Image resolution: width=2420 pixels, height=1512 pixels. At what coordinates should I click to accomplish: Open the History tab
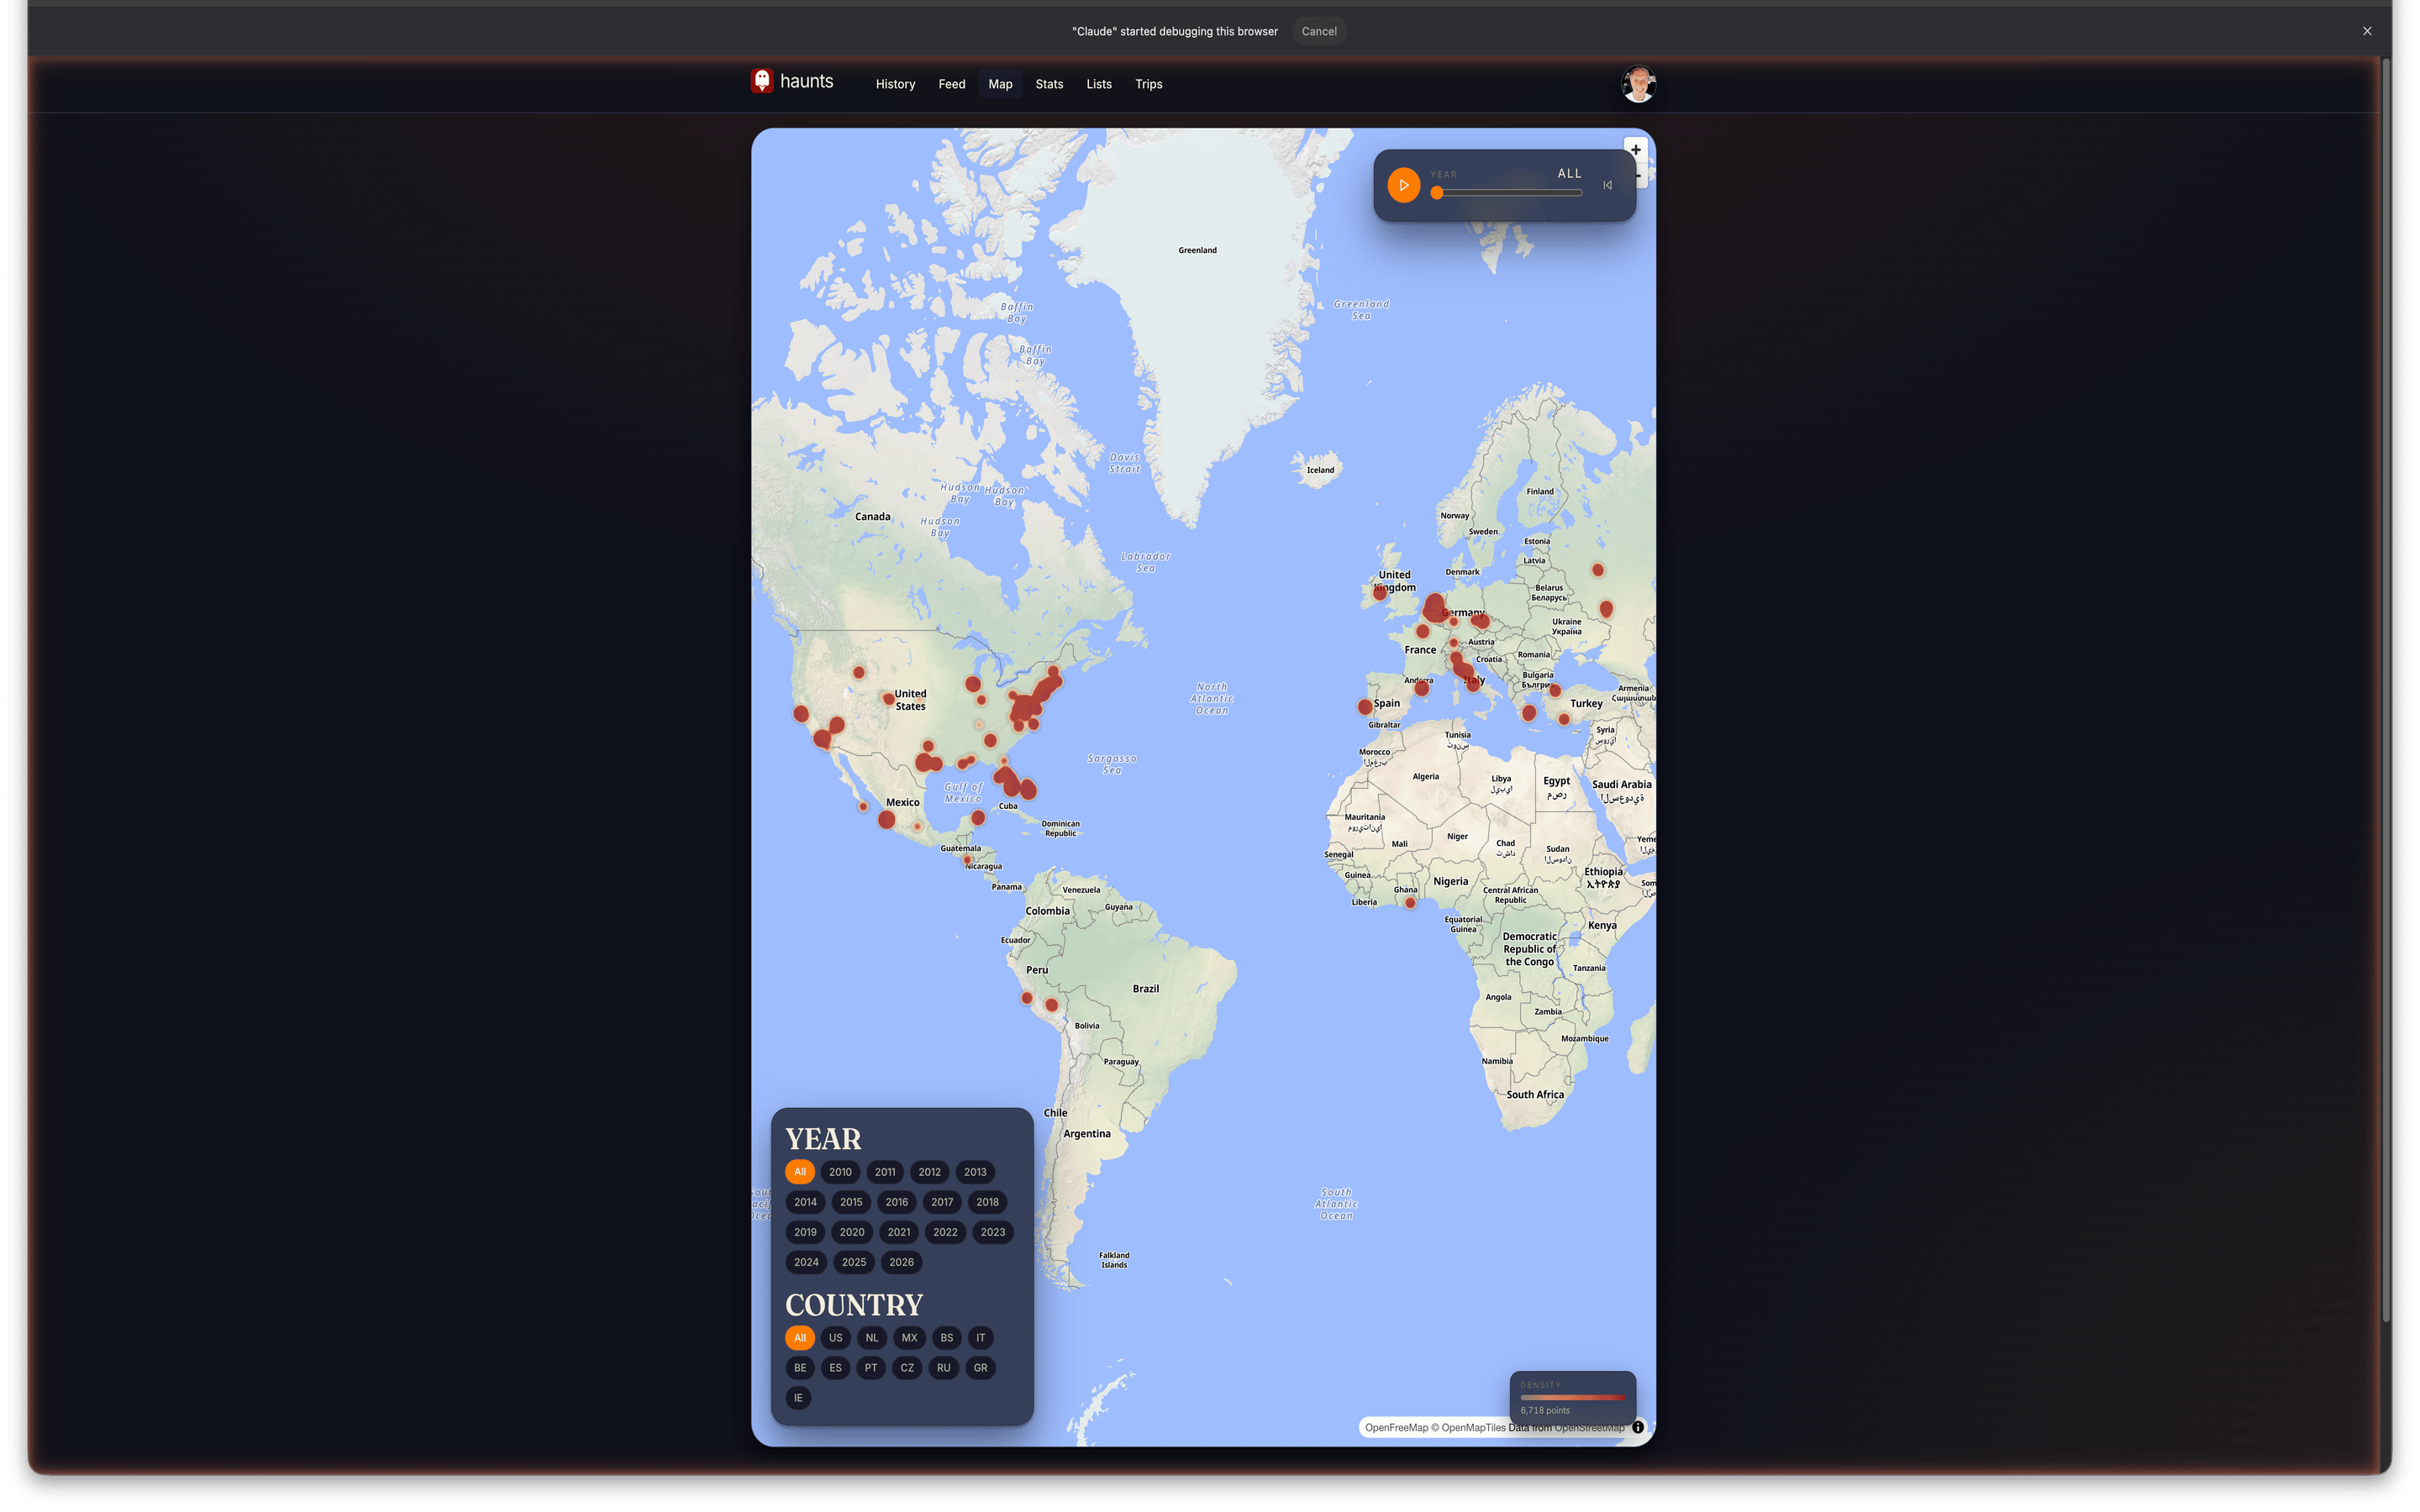[895, 84]
